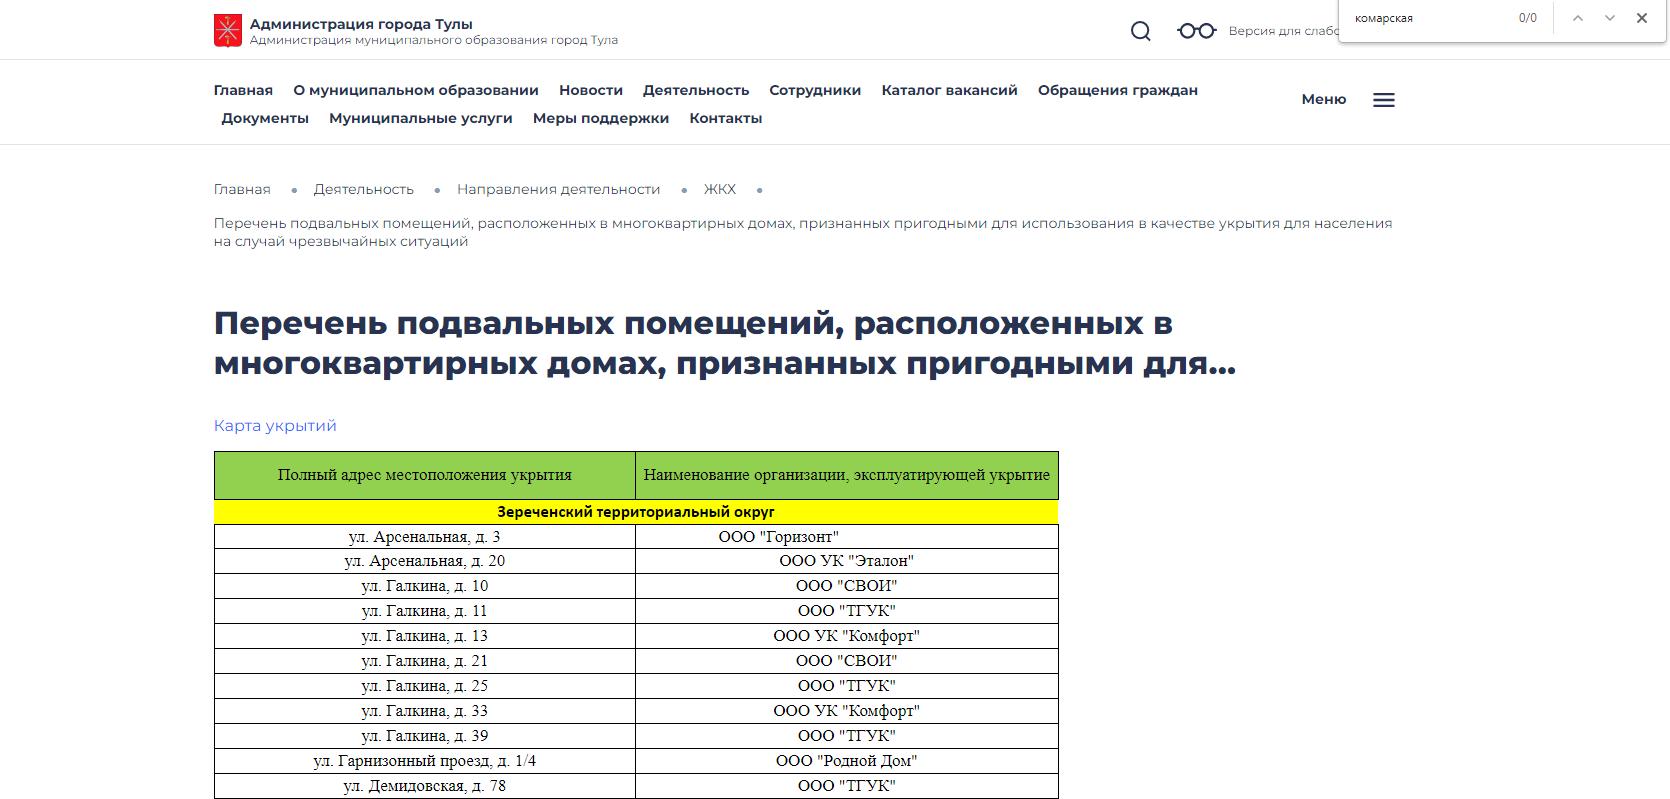
Task: Open the 'Карта укрытий' link
Action: (275, 426)
